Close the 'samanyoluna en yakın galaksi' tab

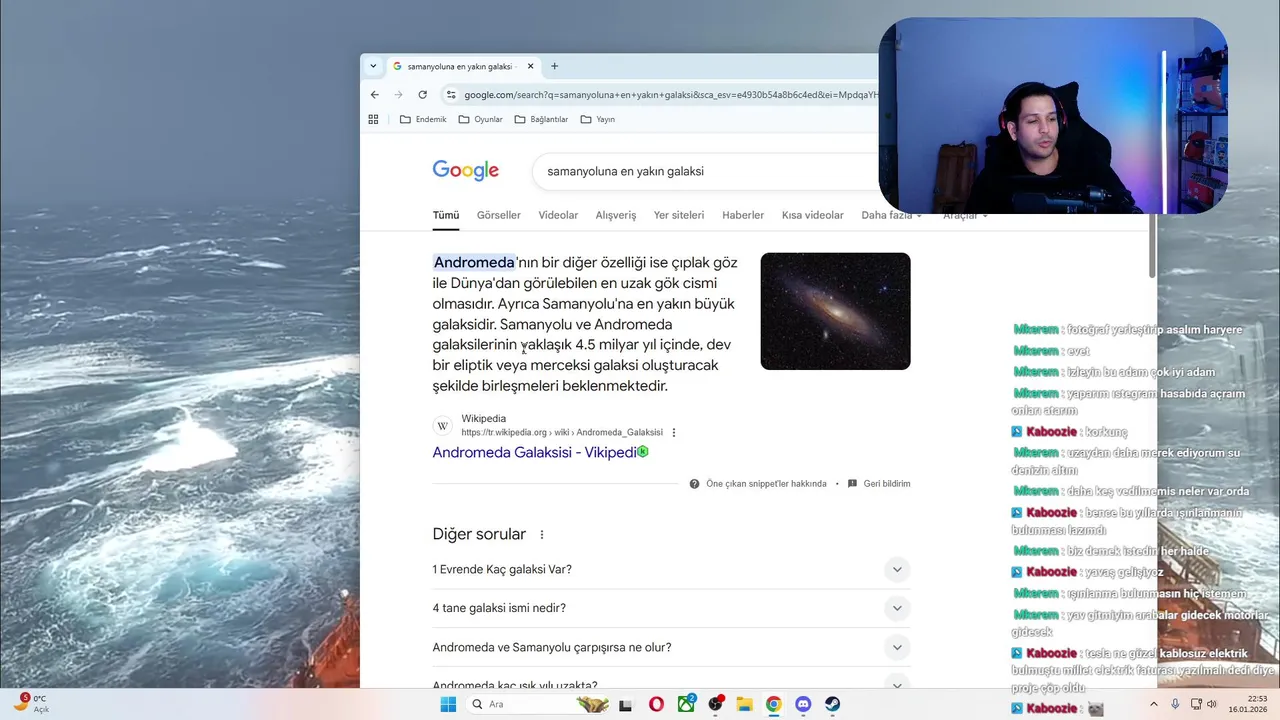click(x=528, y=66)
